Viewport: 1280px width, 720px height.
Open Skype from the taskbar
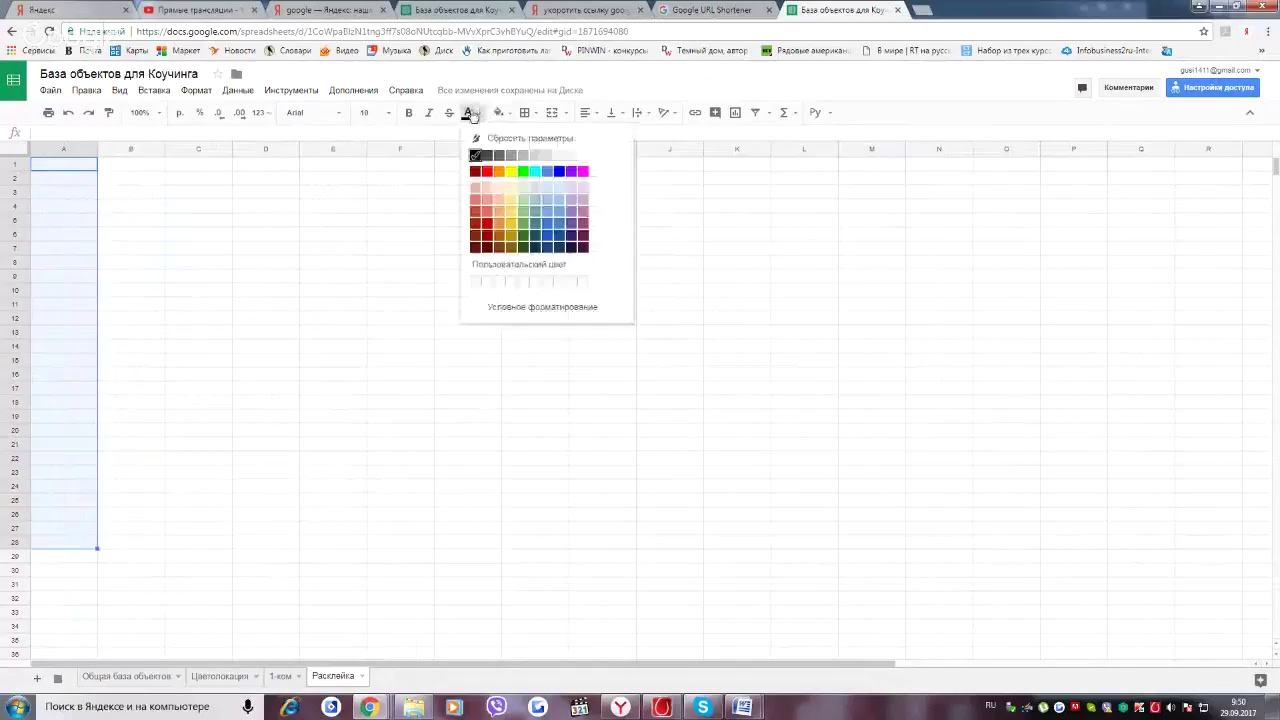tap(703, 707)
